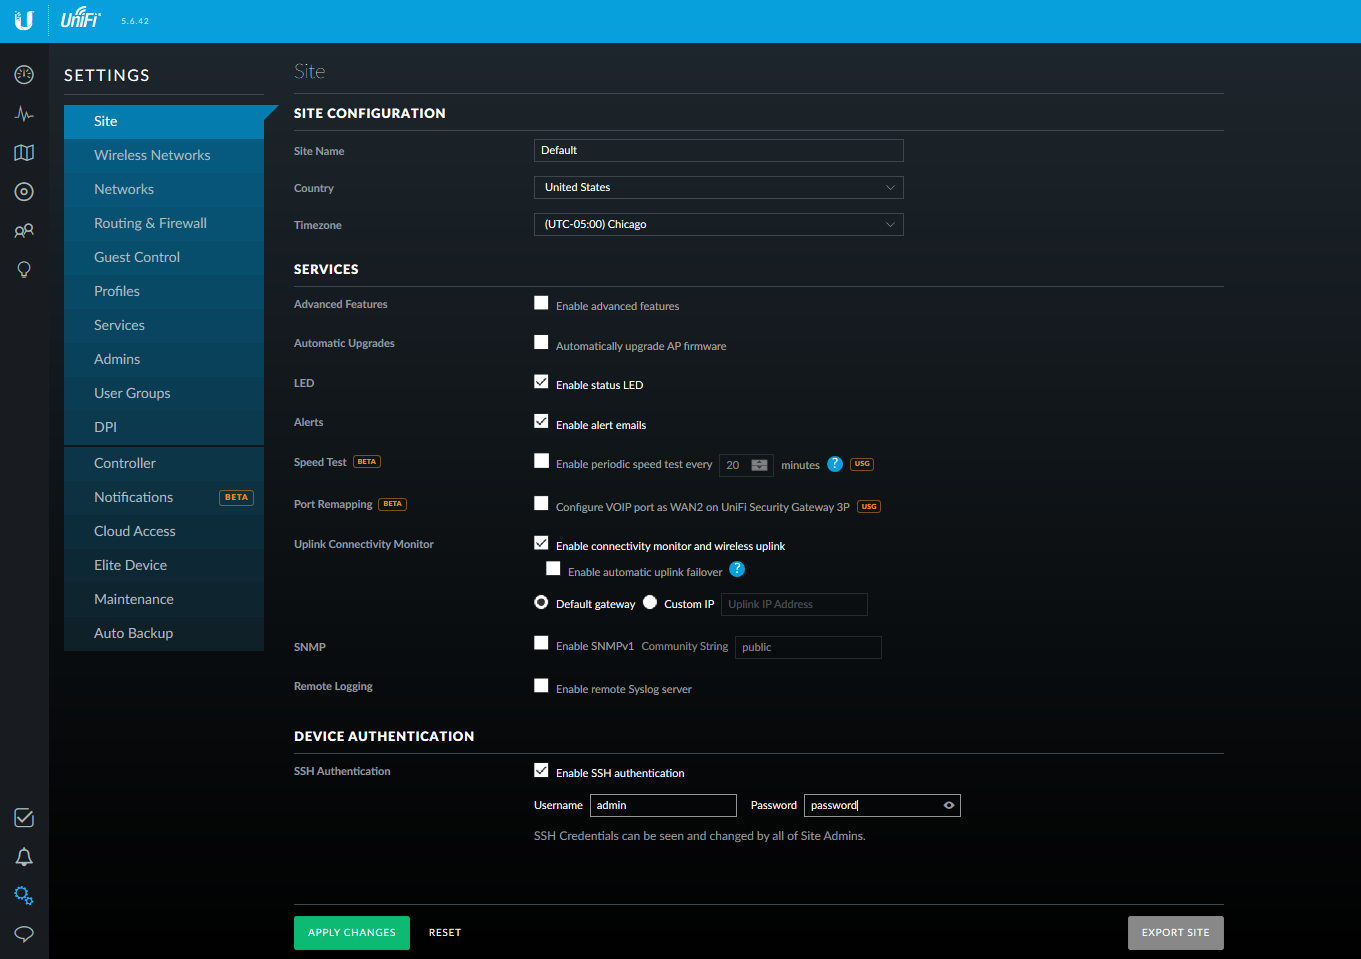Expand the Timezone dropdown

(x=718, y=224)
